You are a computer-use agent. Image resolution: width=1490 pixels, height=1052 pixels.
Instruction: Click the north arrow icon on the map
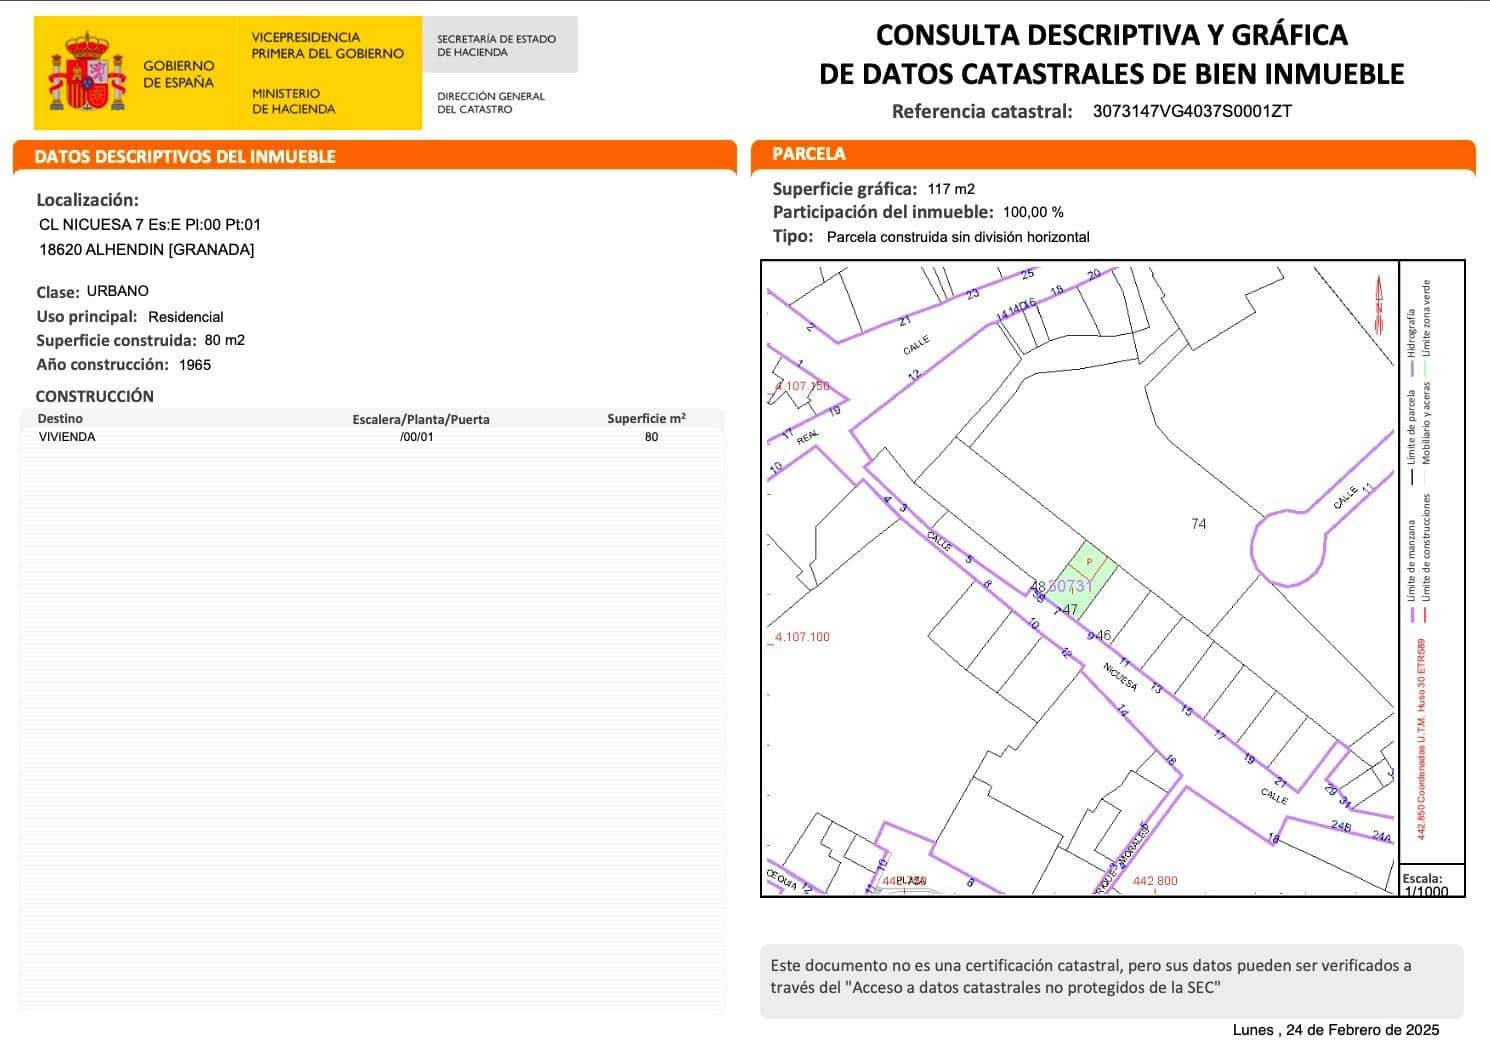coord(1378,290)
